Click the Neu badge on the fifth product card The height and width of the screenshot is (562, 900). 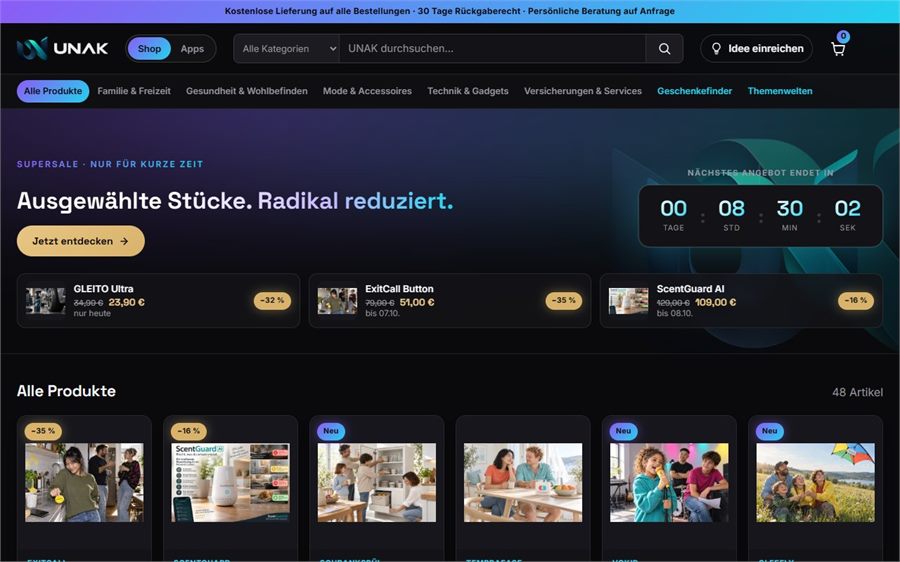[x=623, y=431]
